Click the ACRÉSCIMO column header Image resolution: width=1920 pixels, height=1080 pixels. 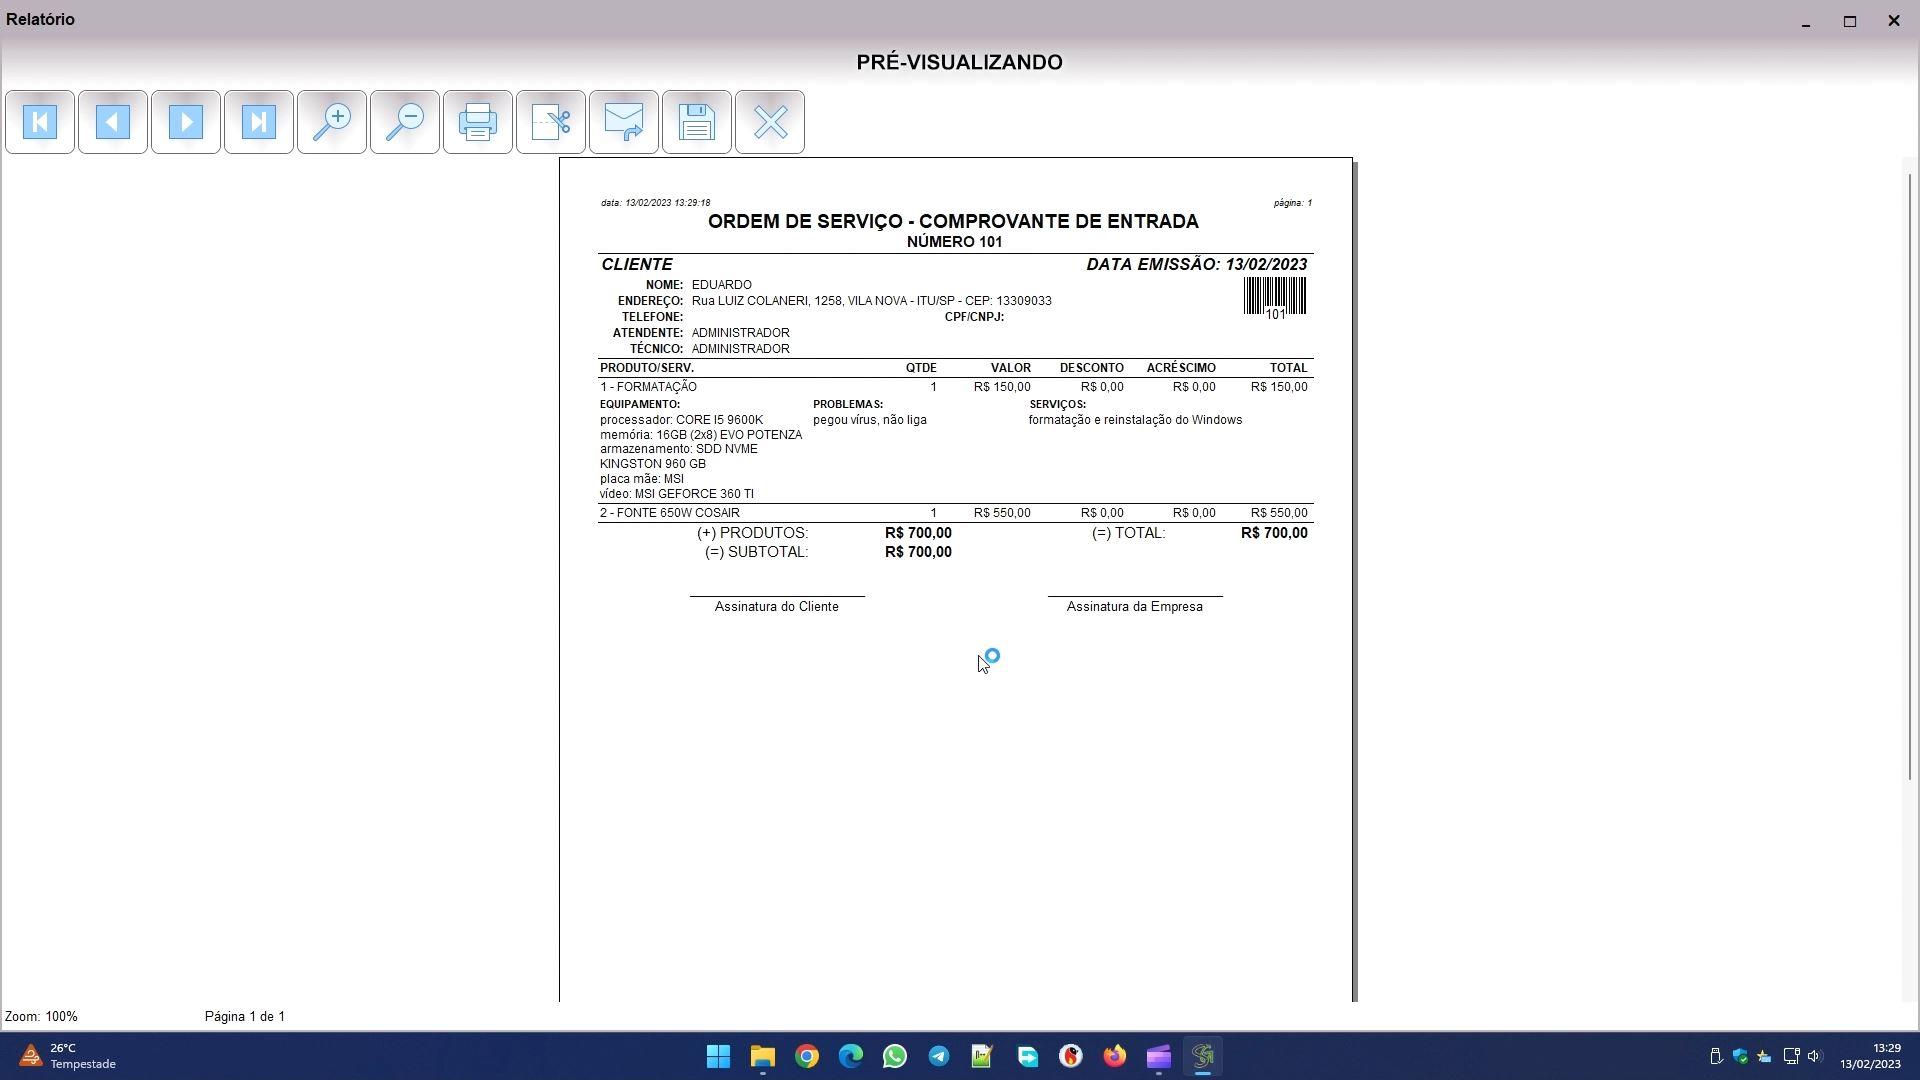click(1181, 368)
